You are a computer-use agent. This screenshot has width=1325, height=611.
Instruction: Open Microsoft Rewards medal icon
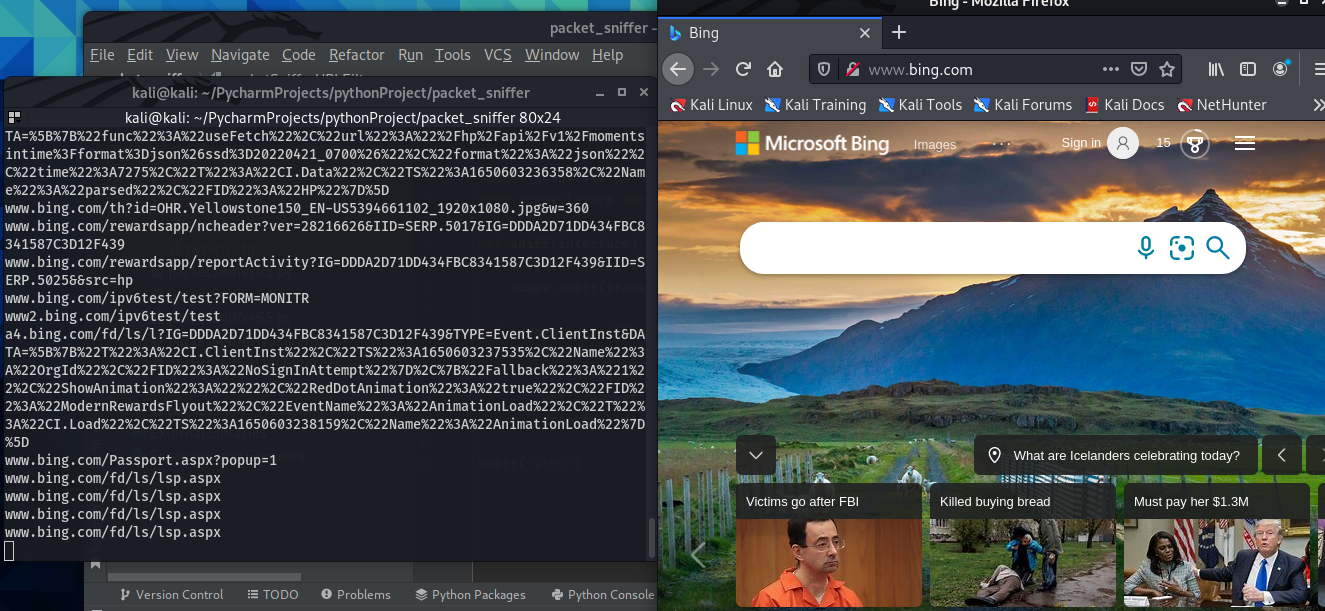coord(1194,144)
